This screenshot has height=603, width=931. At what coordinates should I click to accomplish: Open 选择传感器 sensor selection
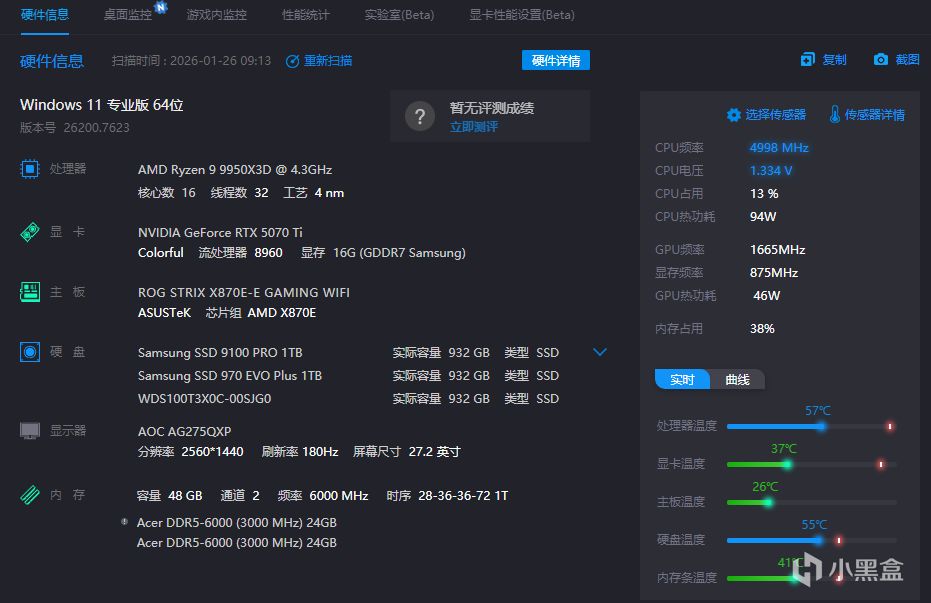click(x=775, y=115)
